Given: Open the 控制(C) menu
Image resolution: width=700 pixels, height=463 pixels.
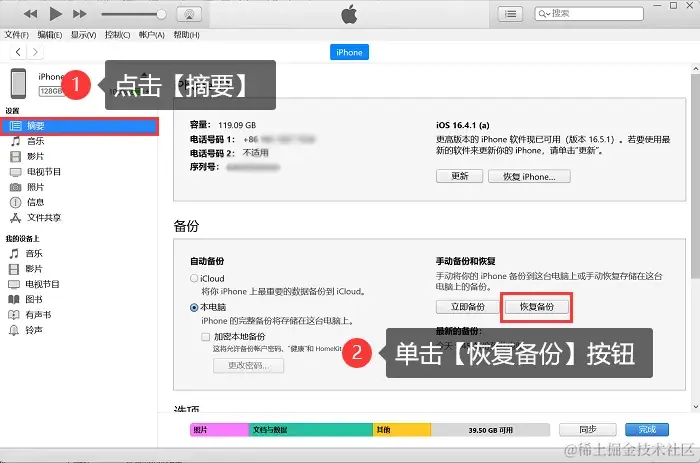Looking at the screenshot, I should tap(117, 35).
